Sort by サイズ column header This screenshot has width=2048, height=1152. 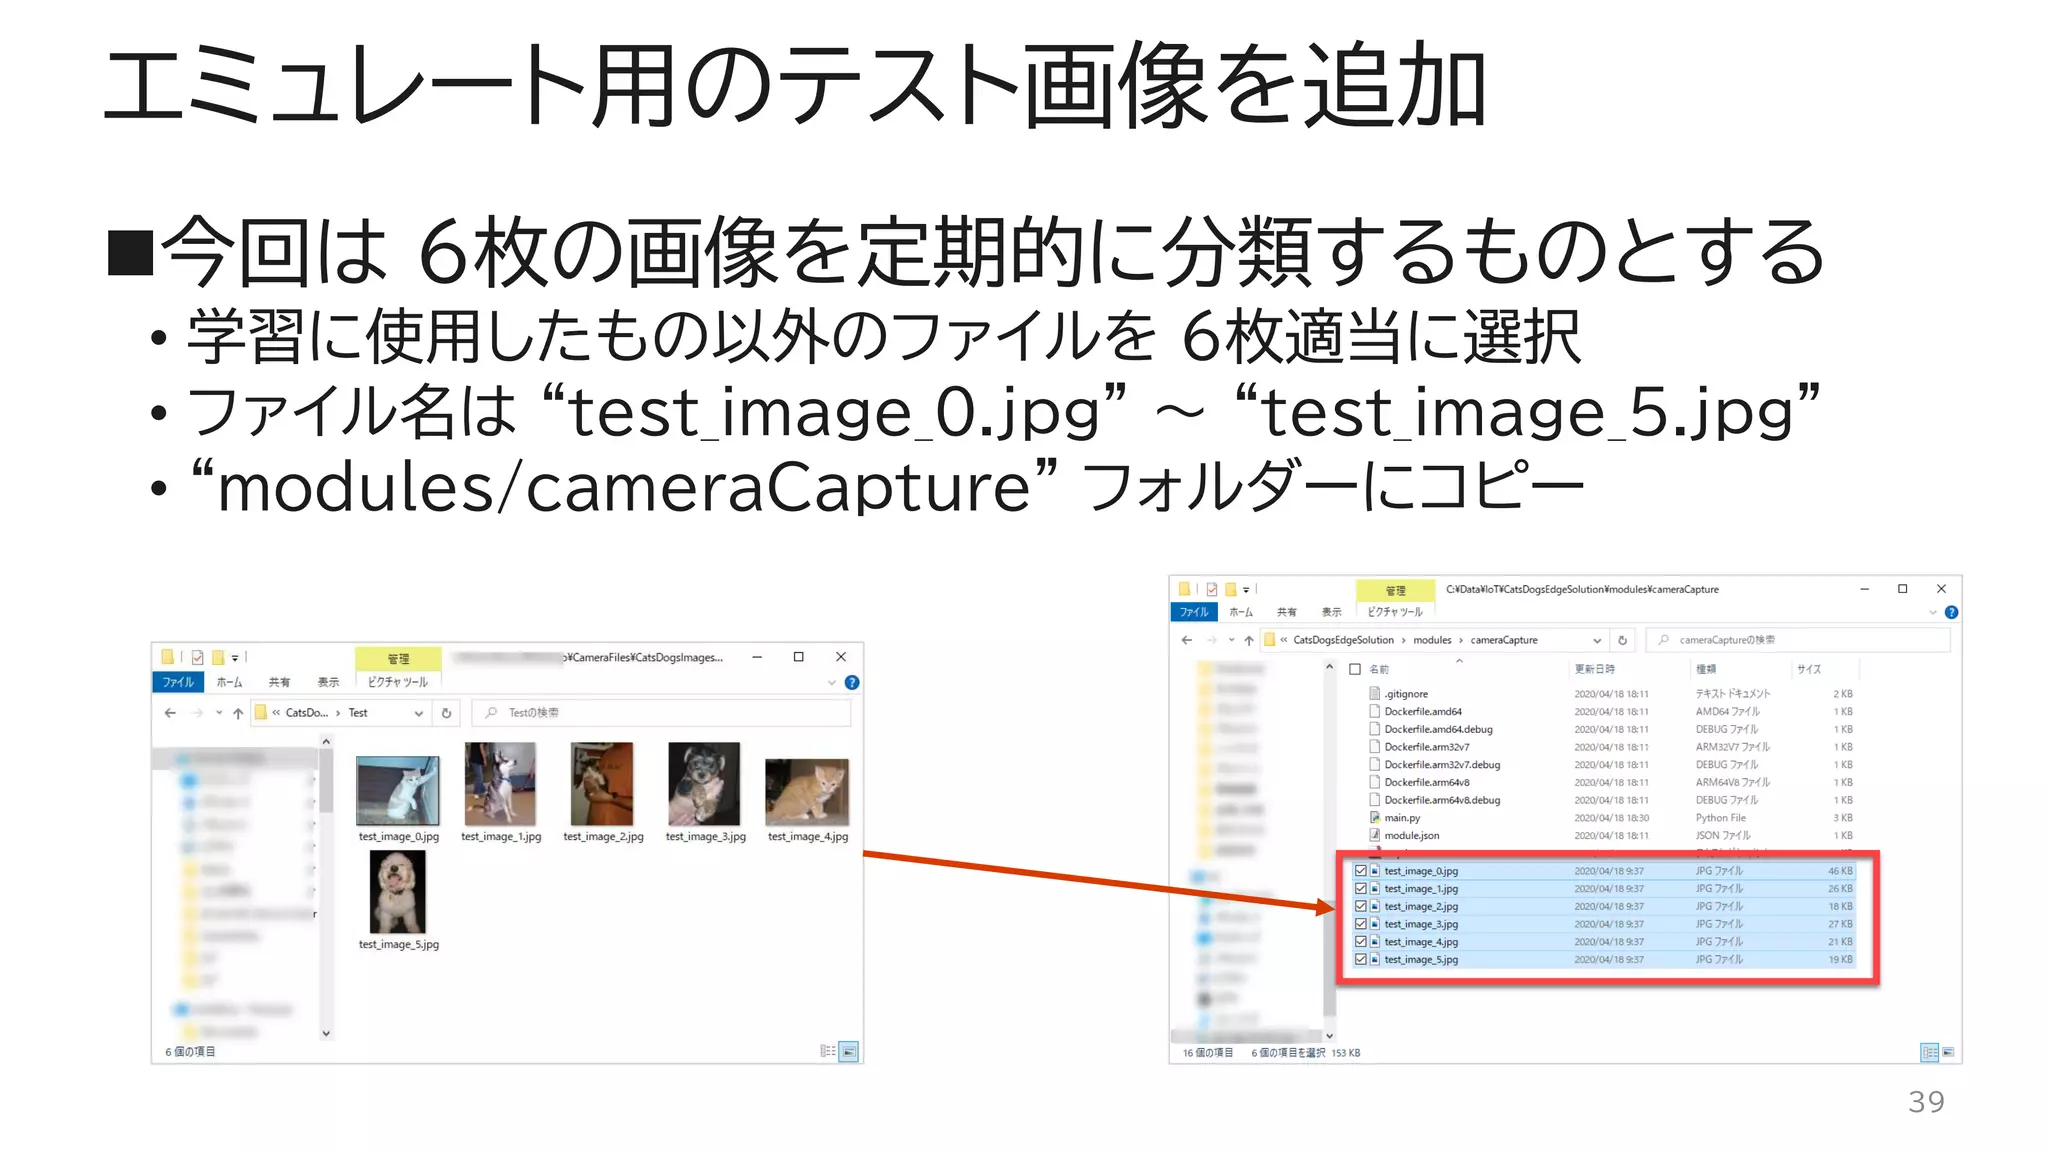tap(1809, 669)
